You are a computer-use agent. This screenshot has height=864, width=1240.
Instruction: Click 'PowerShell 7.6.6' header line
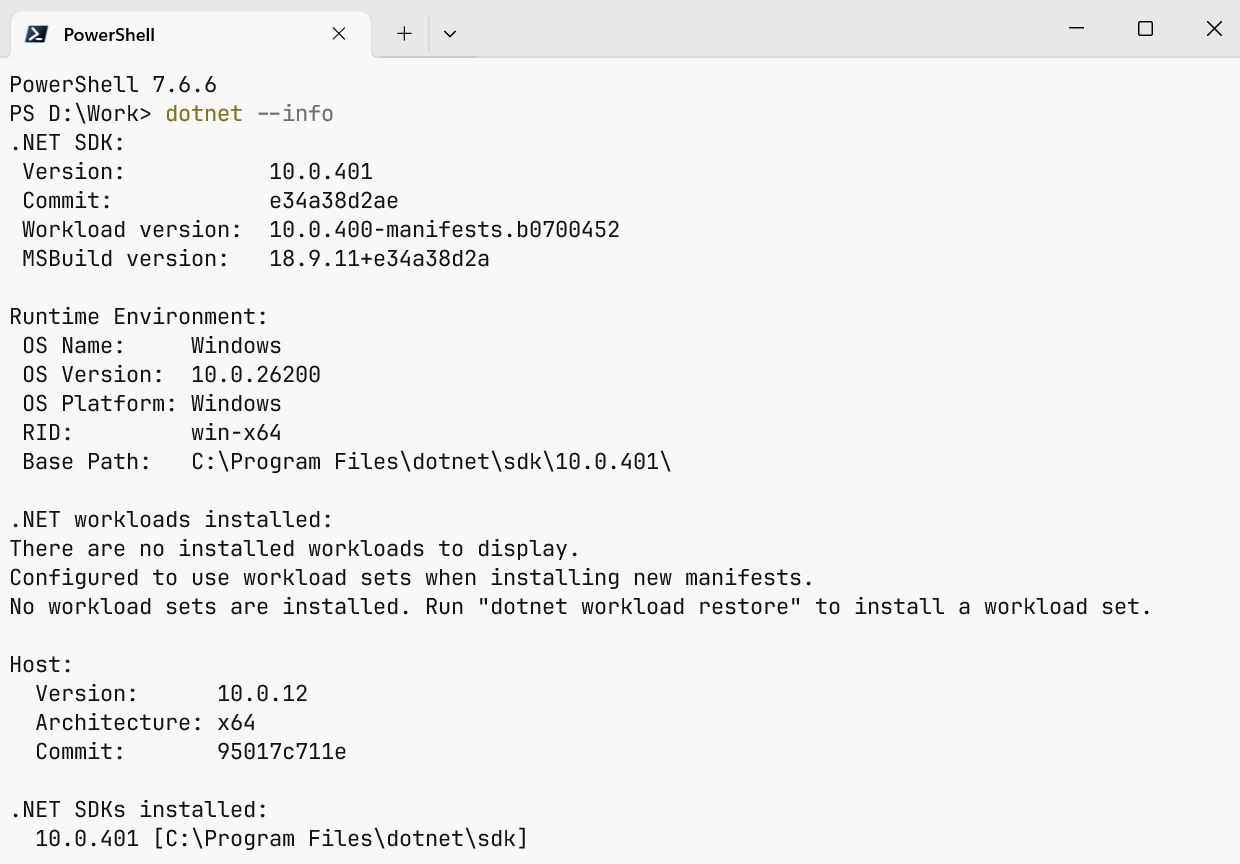click(113, 85)
